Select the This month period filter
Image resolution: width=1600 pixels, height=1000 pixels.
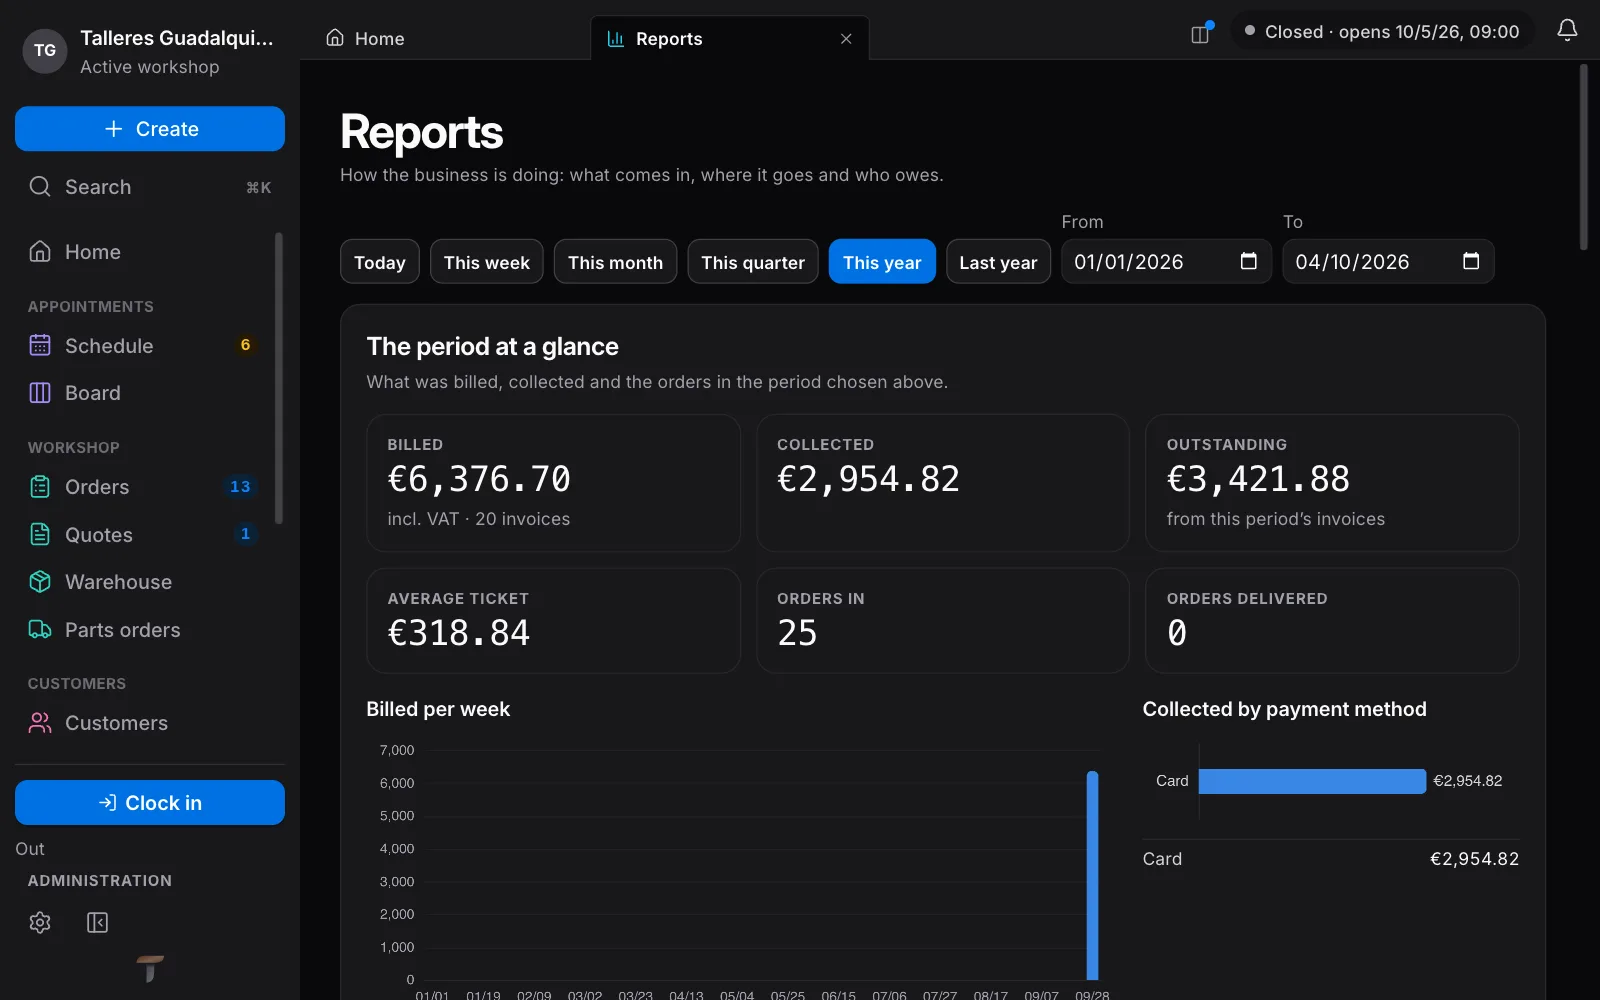[x=615, y=262]
